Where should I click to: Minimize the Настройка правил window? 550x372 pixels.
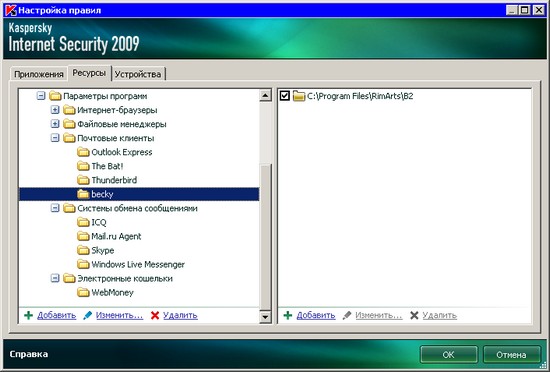(512, 10)
